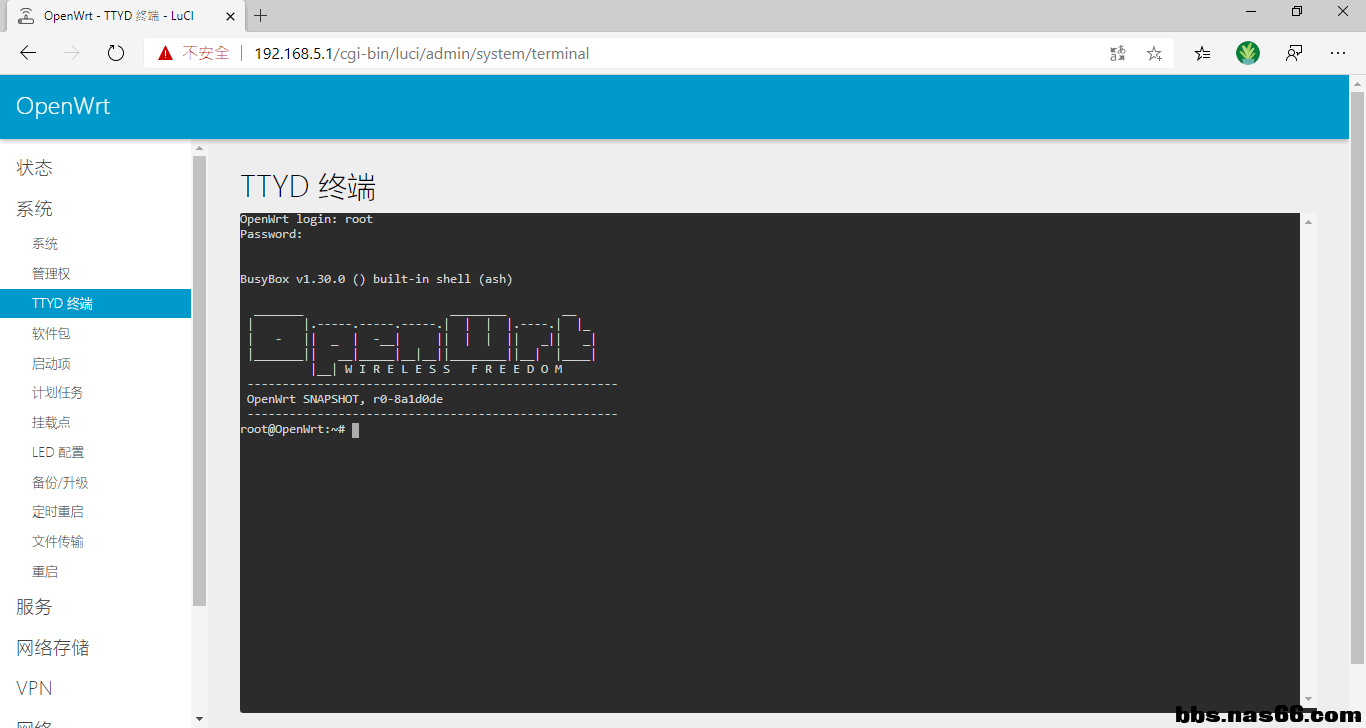Select 备份/升级 in the sidebar
1366x728 pixels.
(60, 483)
